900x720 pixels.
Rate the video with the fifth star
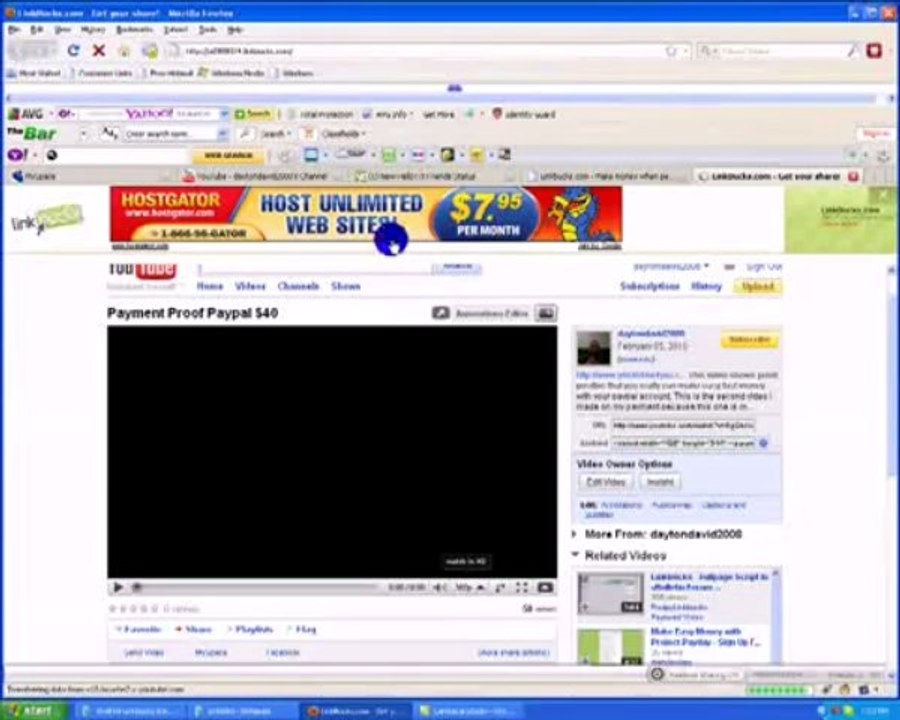[x=154, y=609]
